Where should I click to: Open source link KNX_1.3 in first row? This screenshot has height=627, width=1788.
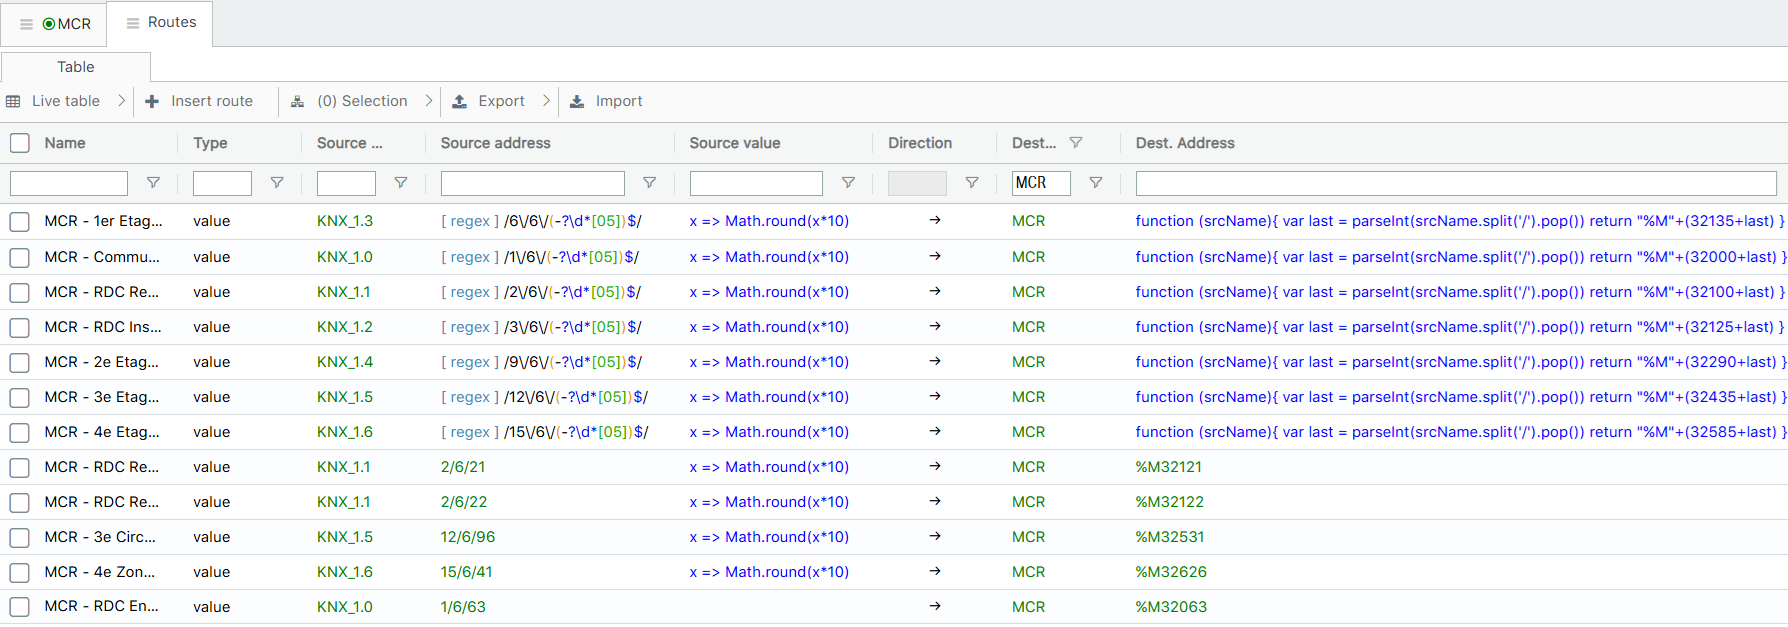pyautogui.click(x=344, y=221)
